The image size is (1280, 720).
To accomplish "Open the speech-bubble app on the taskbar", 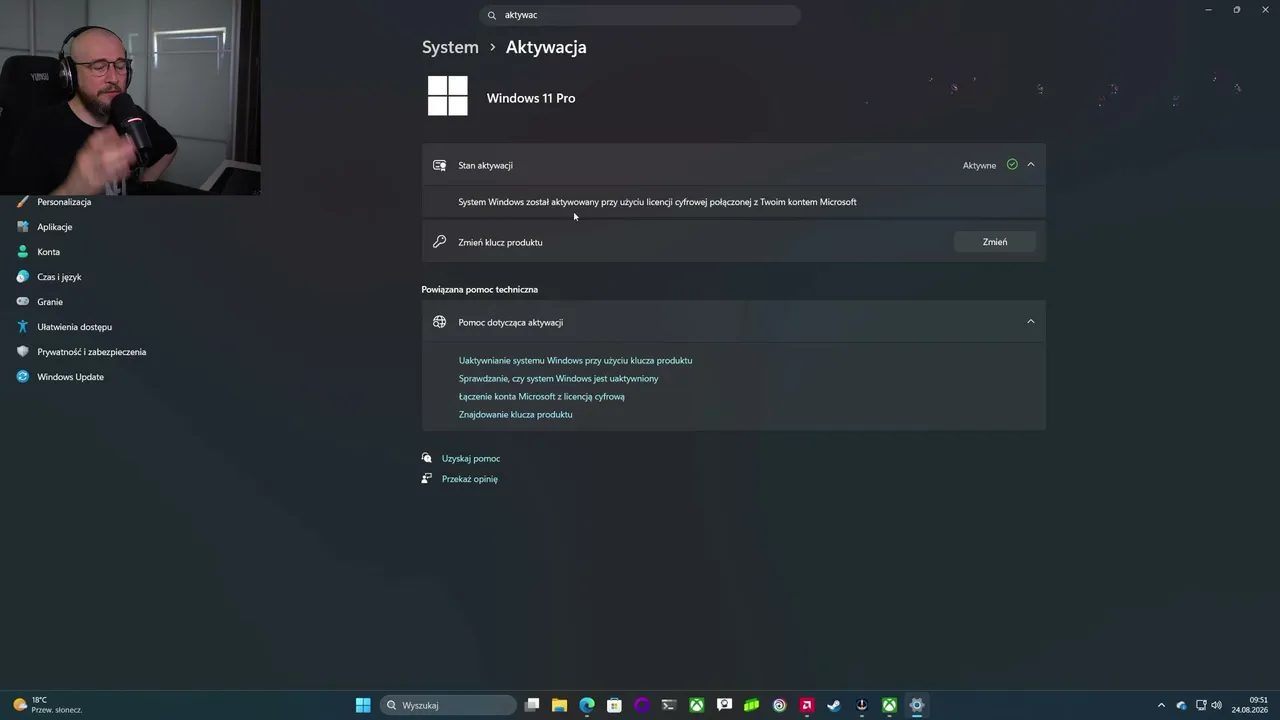I will click(724, 705).
